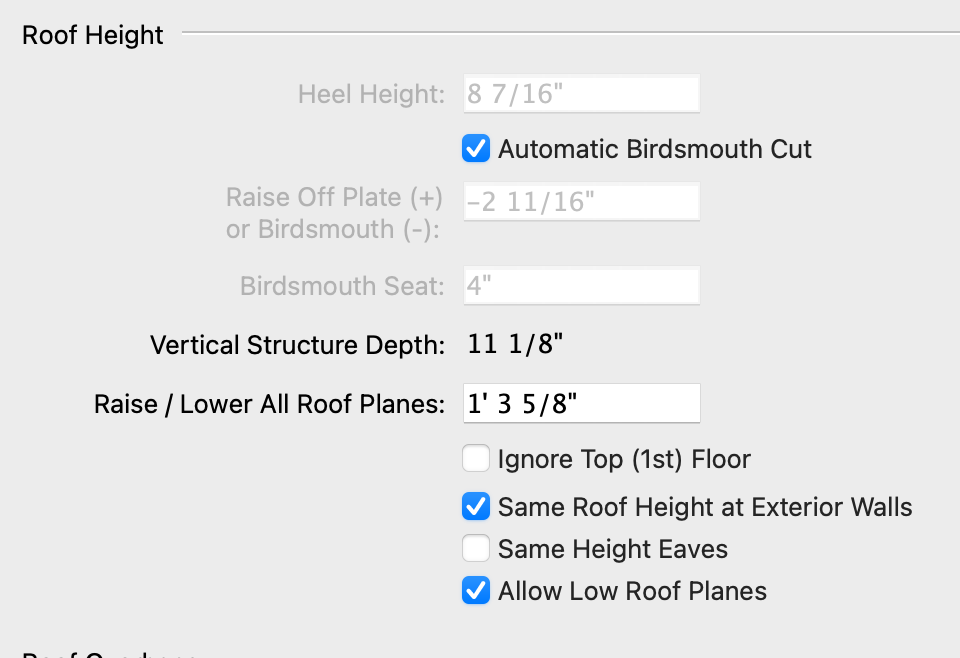960x658 pixels.
Task: Click the Heel Height input field
Action: [x=581, y=95]
